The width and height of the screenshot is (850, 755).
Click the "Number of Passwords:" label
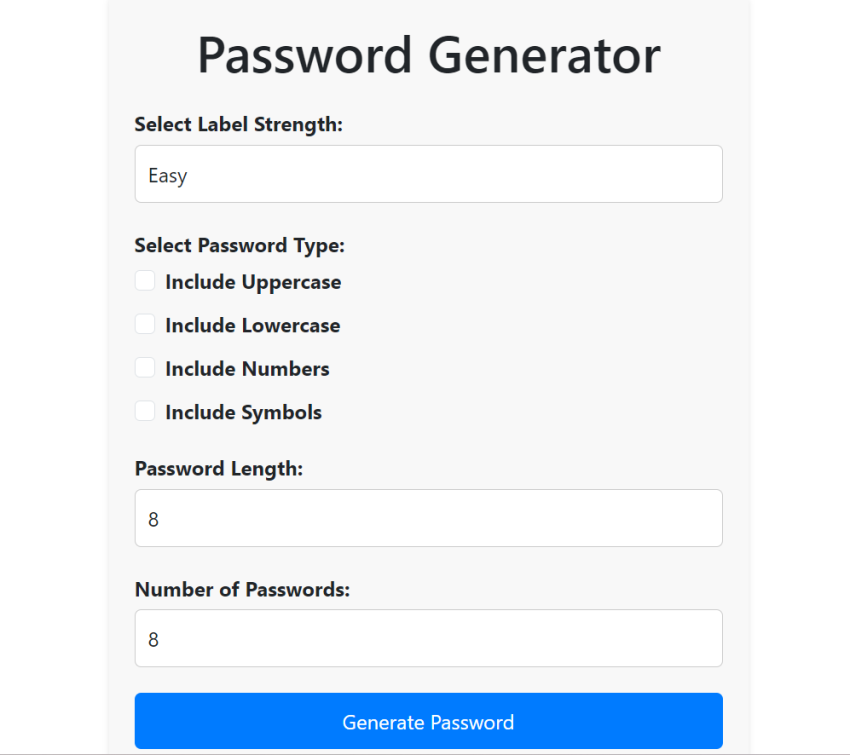click(242, 589)
